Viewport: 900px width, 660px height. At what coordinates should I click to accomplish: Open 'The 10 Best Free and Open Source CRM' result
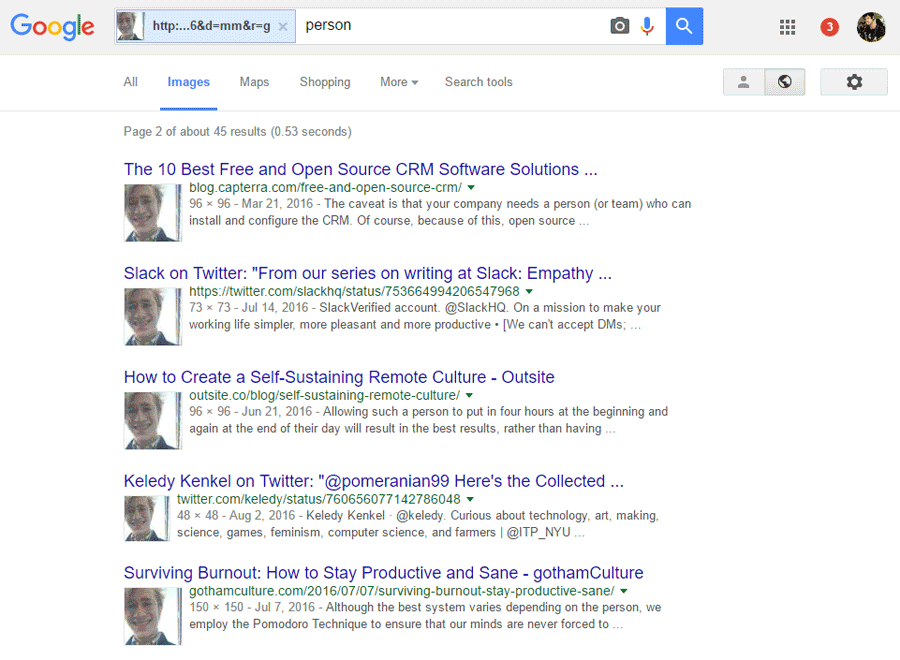(x=360, y=169)
